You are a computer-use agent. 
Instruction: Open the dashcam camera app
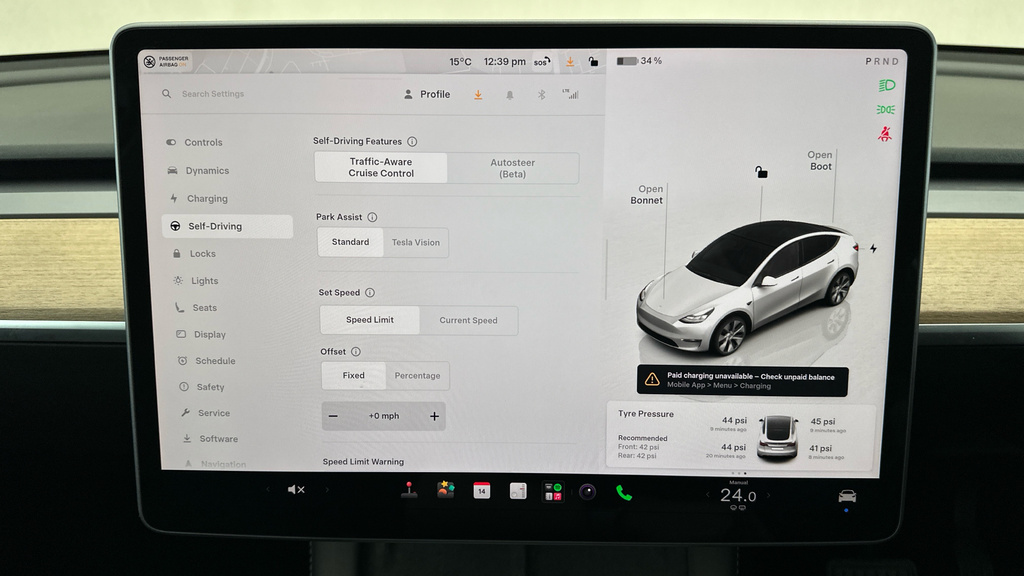pyautogui.click(x=587, y=492)
